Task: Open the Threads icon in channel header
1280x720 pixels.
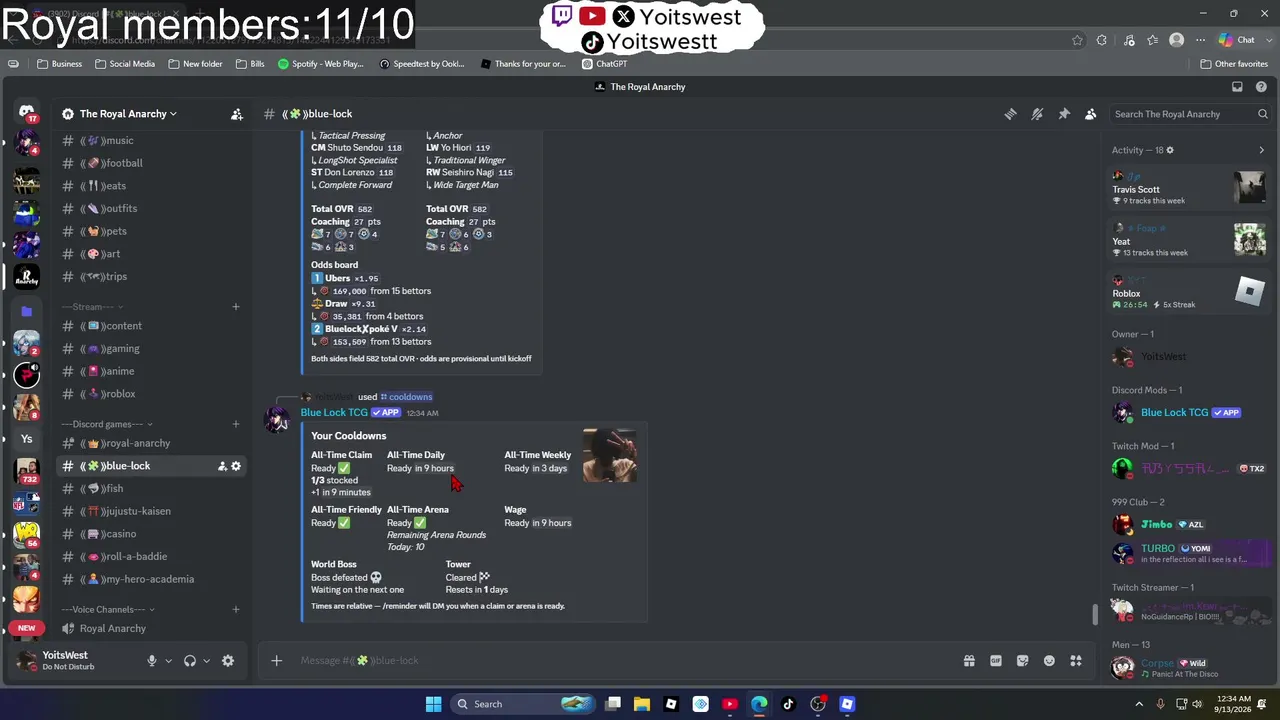Action: coord(1010,114)
